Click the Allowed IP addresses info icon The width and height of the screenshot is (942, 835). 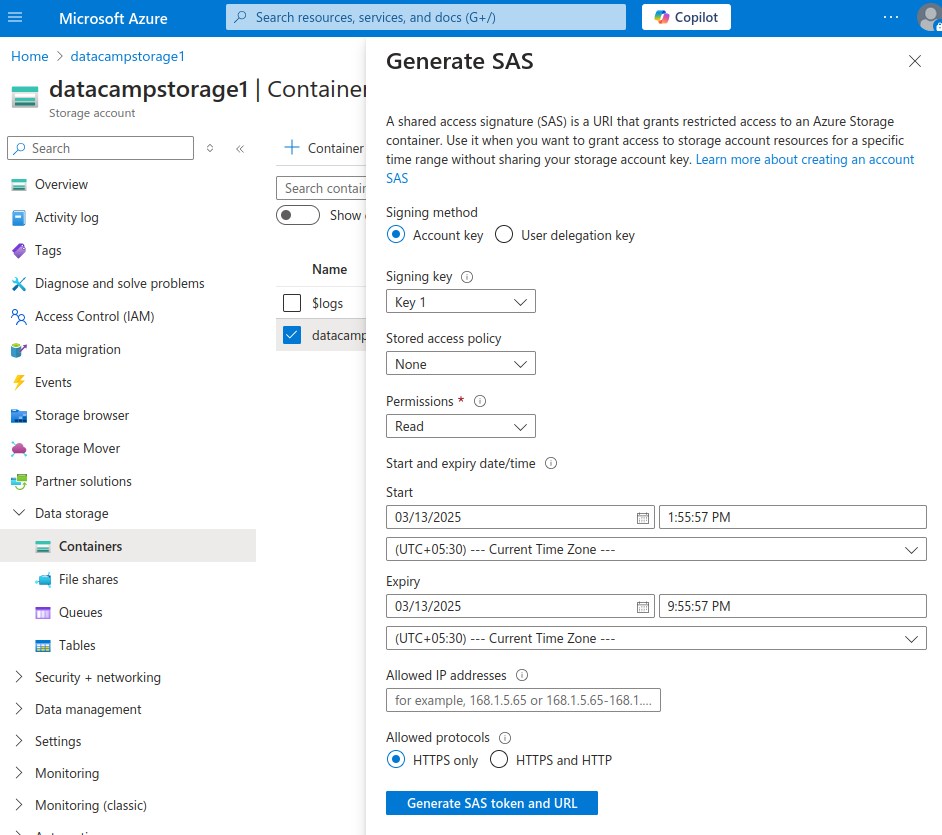pyautogui.click(x=521, y=675)
